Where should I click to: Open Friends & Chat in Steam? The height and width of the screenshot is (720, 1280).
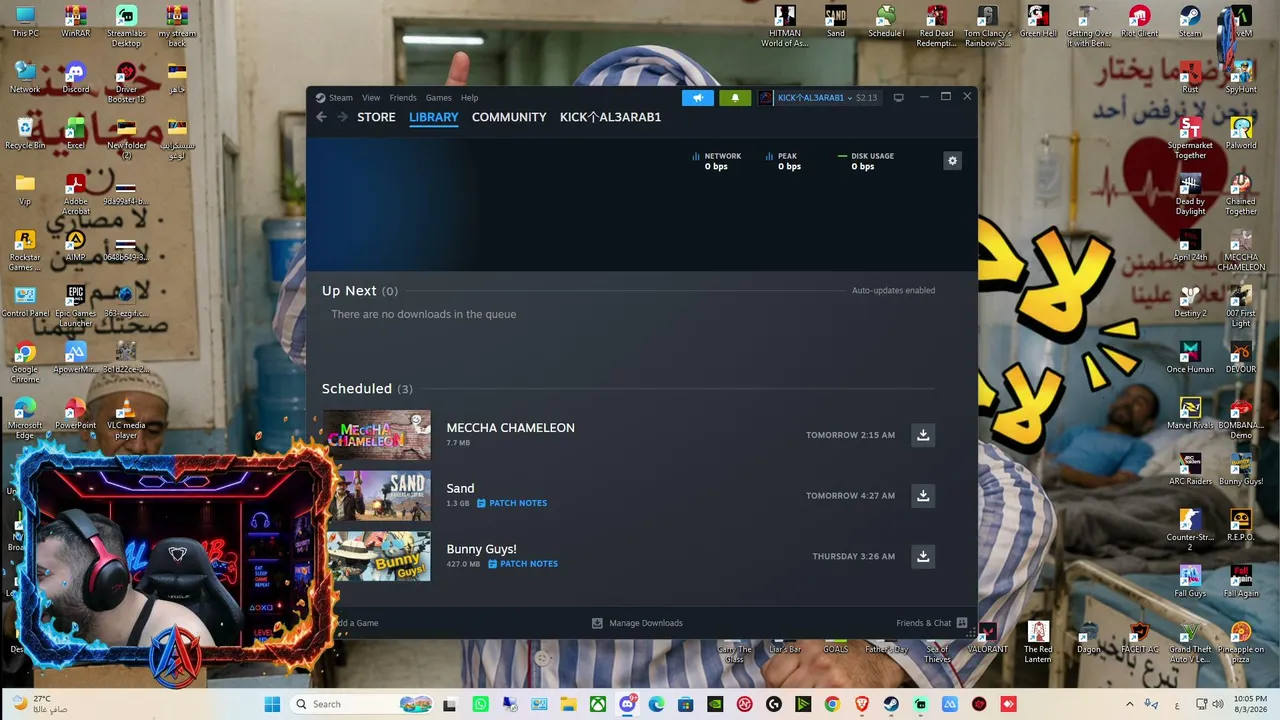[x=932, y=623]
